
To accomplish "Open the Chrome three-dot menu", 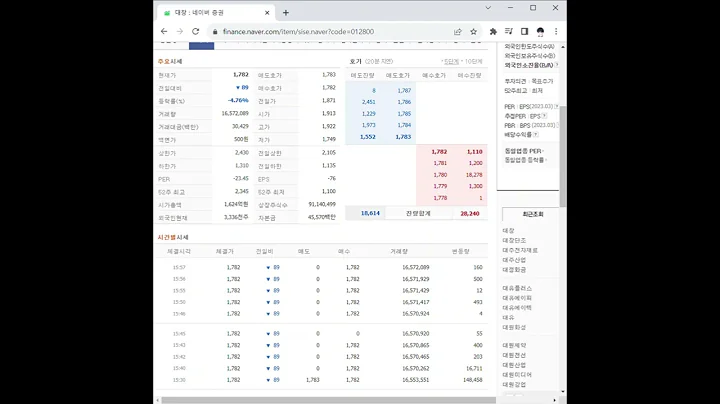I will 556,32.
